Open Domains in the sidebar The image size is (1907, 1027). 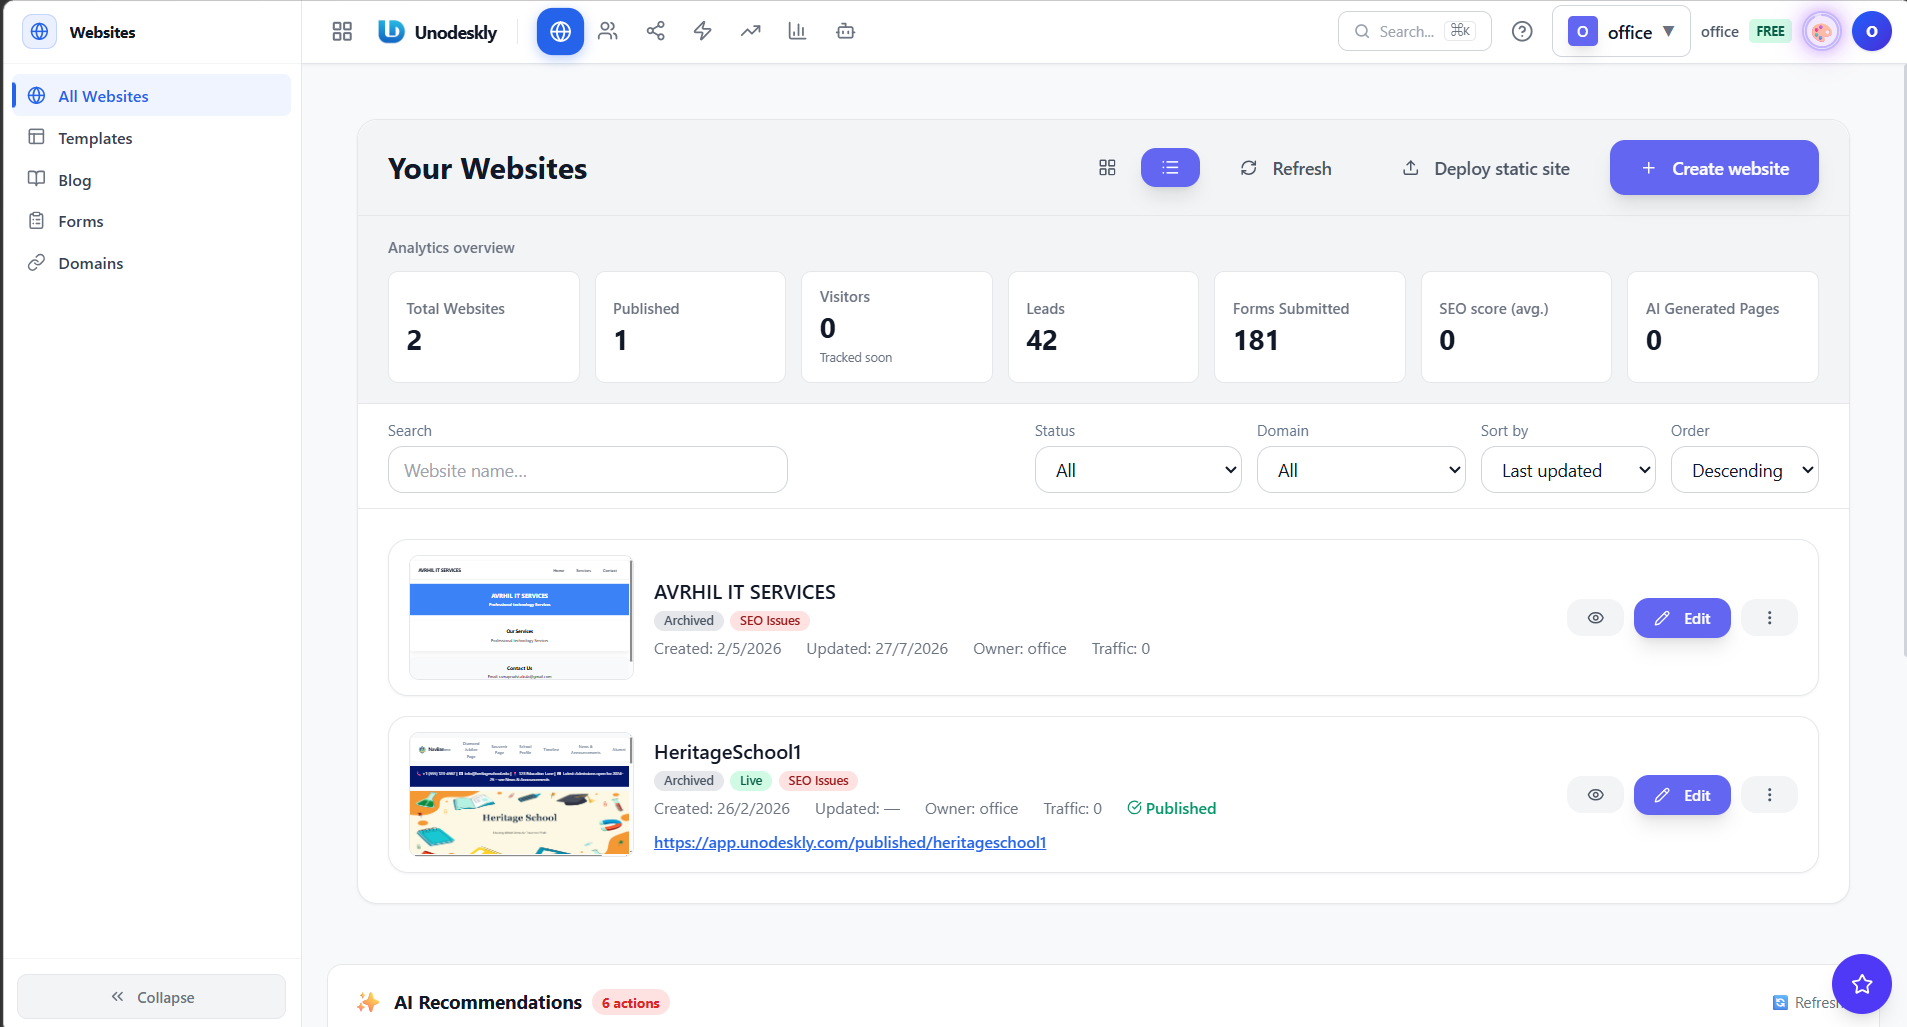152,263
